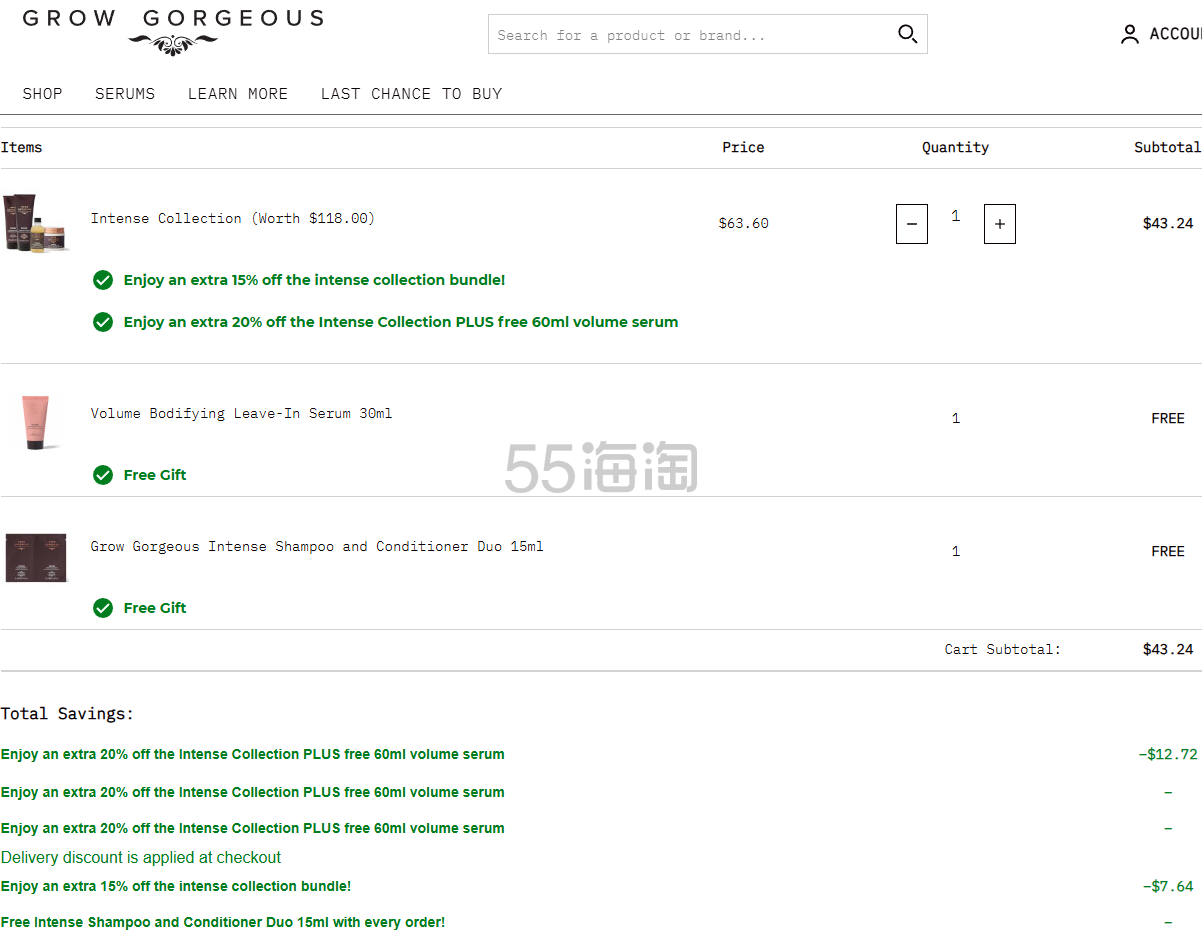
Task: Decrease Intense Collection quantity with minus
Action: tap(911, 224)
